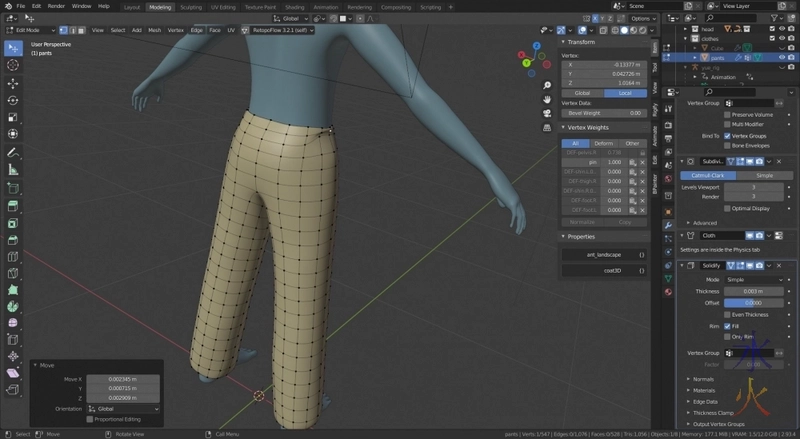This screenshot has height=439, width=800.
Task: Open the Modifier properties wrench tab
Action: pos(668,225)
